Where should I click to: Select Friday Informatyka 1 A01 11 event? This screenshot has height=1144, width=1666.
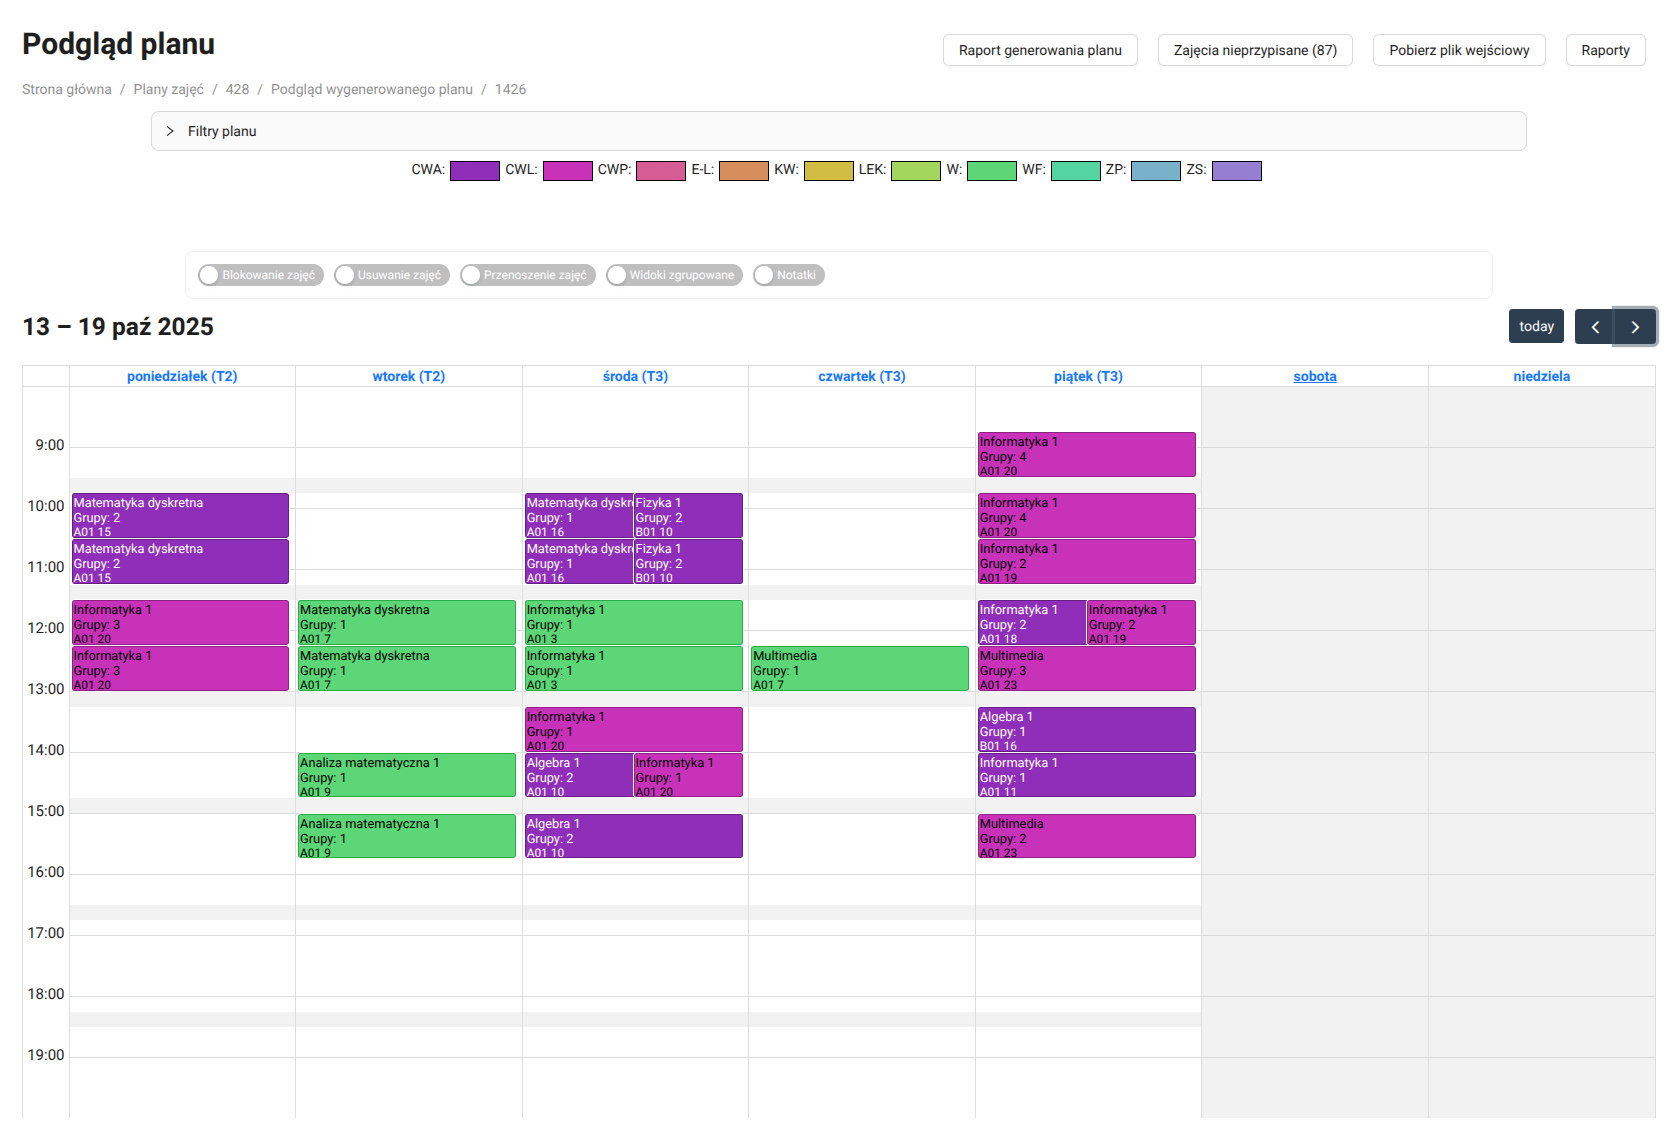click(x=1087, y=775)
